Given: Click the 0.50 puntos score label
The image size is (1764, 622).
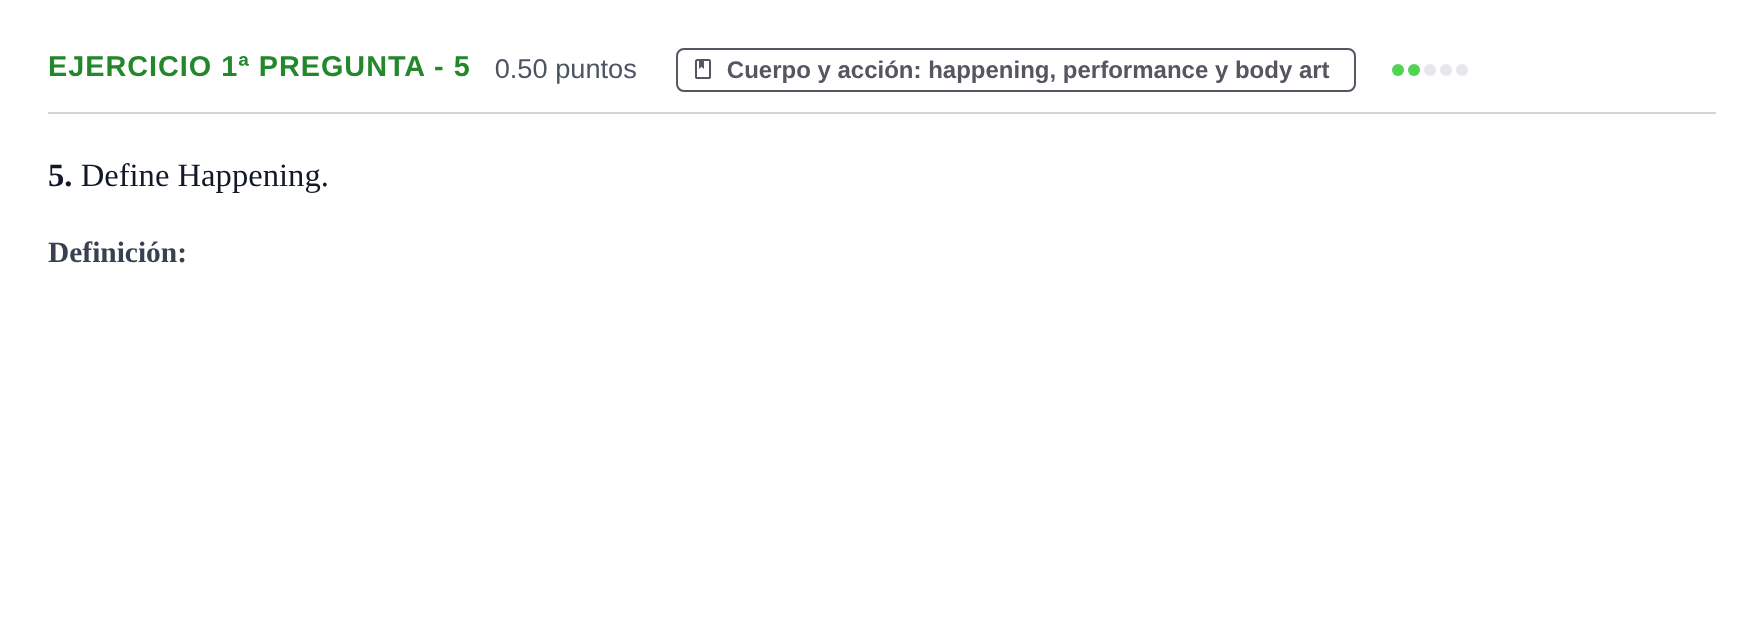Looking at the screenshot, I should (566, 69).
